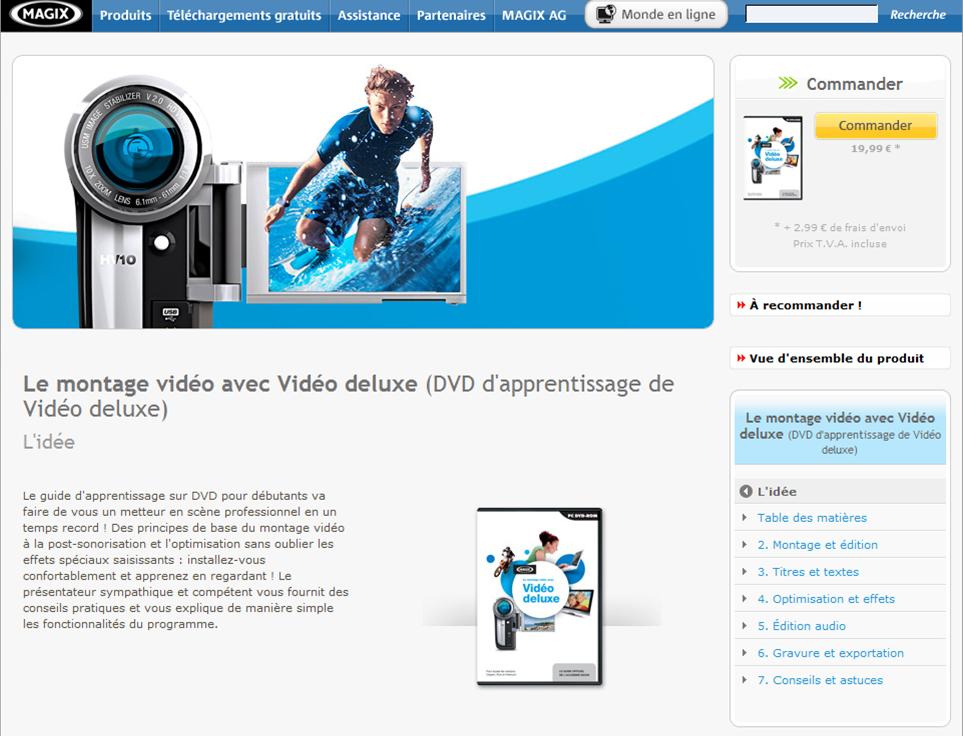
Task: Click red arrow icon beside À recommander
Action: (x=741, y=305)
